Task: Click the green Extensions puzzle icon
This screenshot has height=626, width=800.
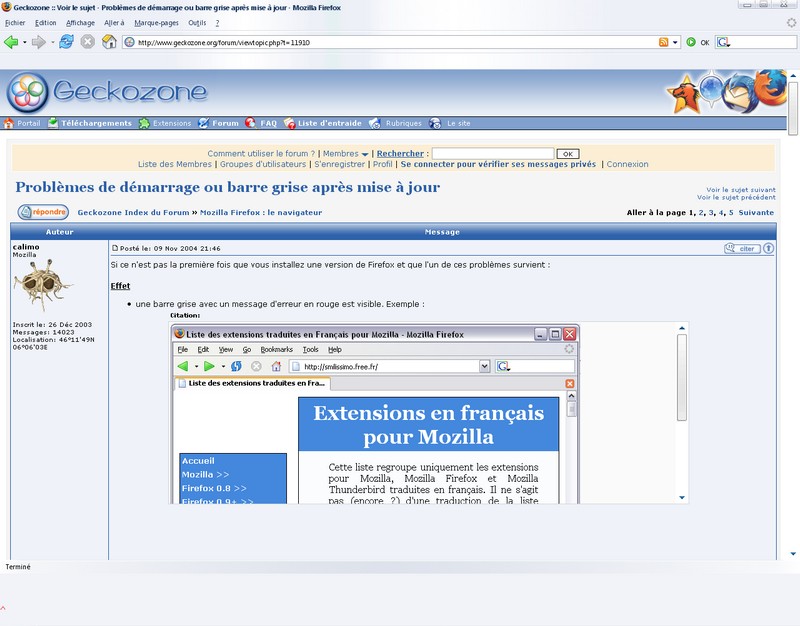Action: pos(144,123)
